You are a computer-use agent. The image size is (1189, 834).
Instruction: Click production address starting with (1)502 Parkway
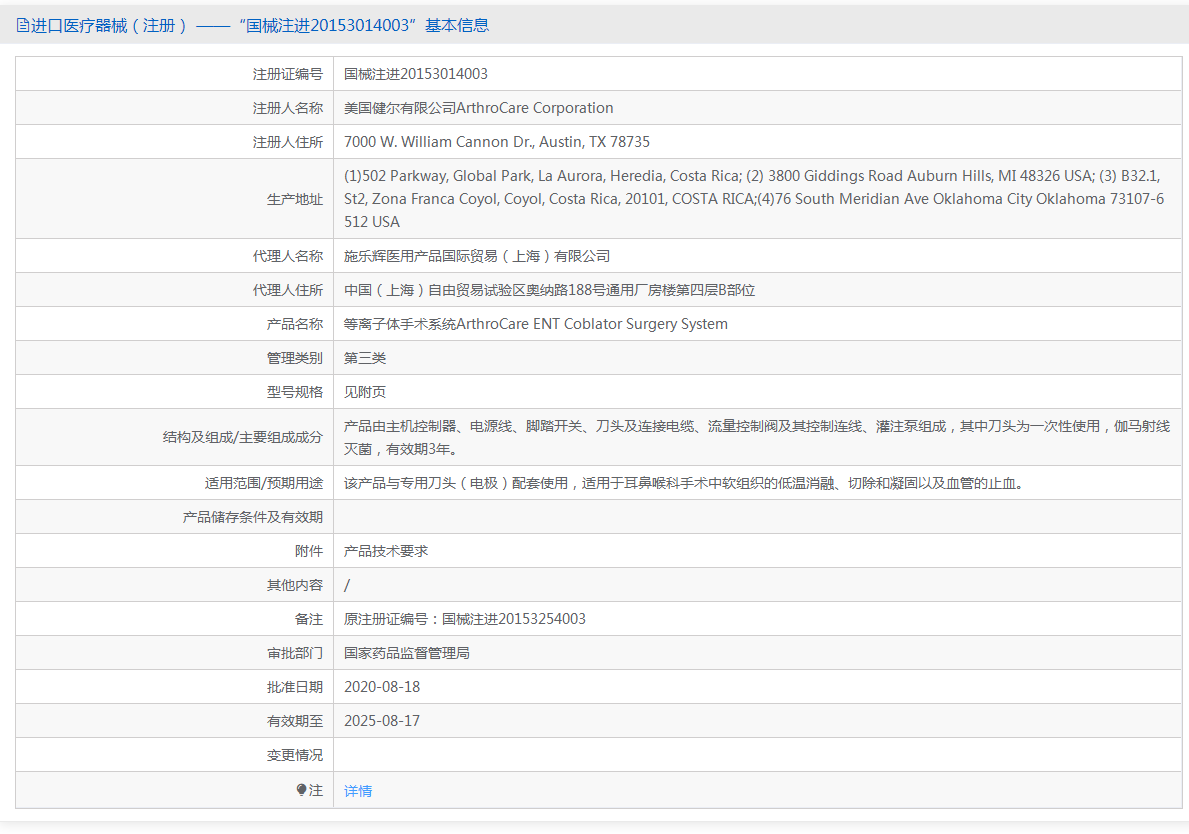coord(754,199)
